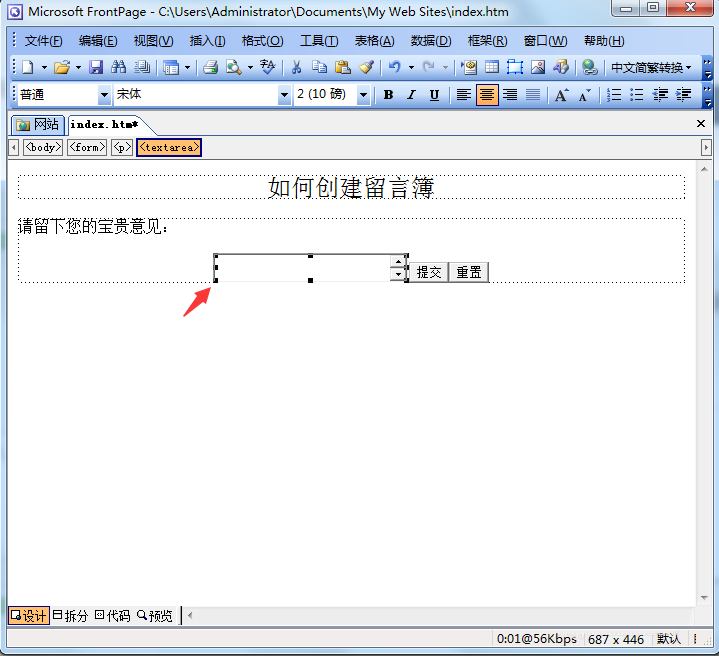
Task: Run the spelling check icon
Action: pyautogui.click(x=268, y=67)
